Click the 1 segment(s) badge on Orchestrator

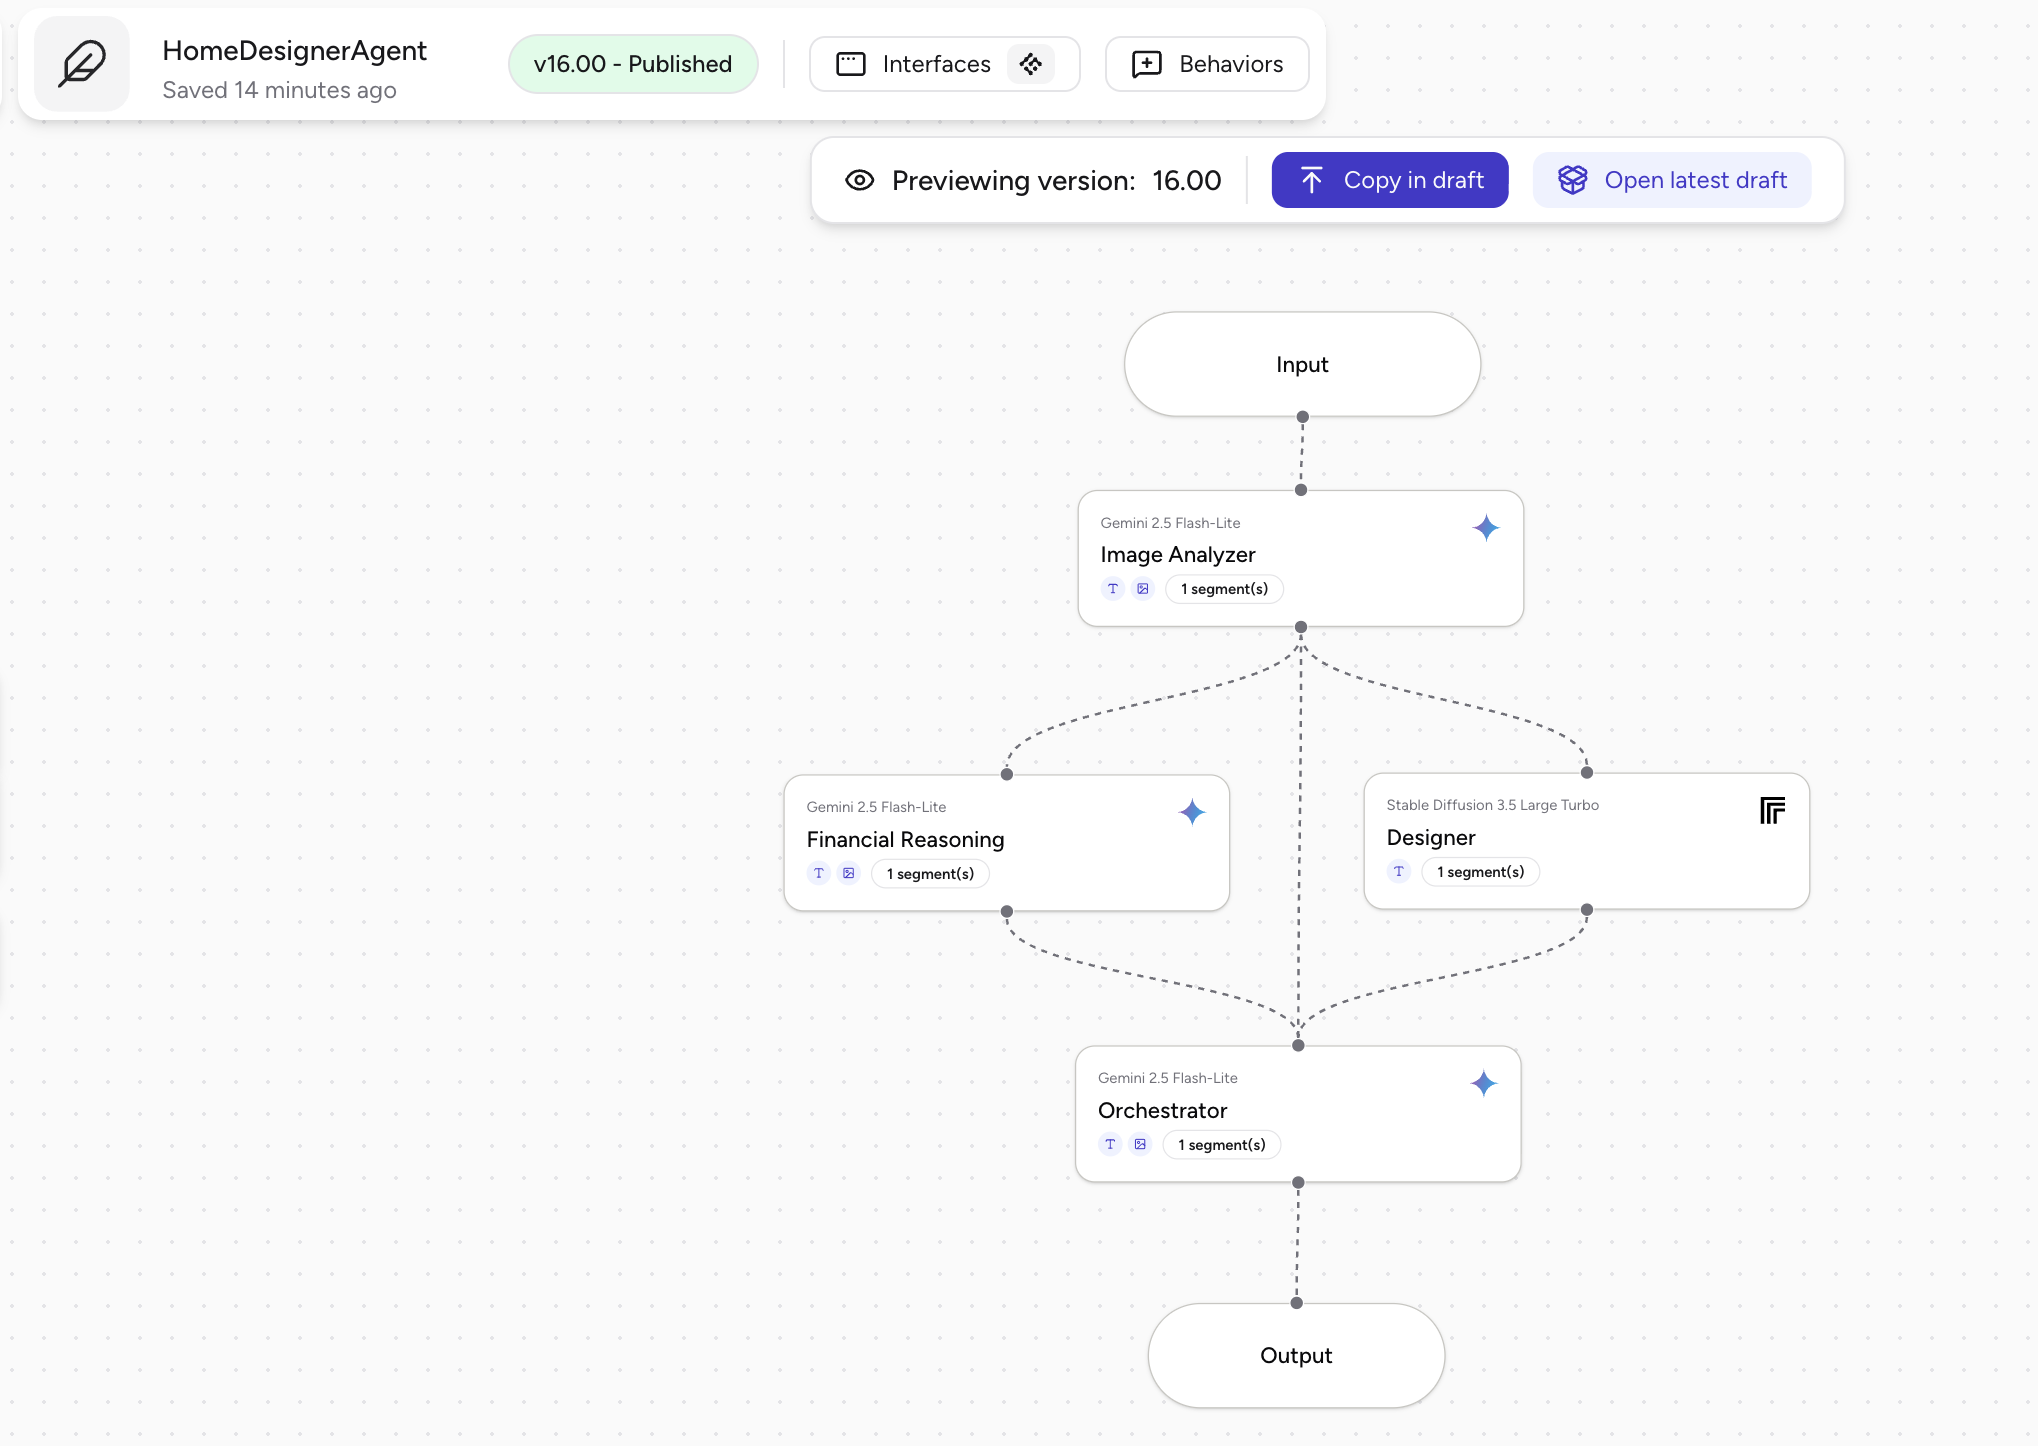[1221, 1144]
